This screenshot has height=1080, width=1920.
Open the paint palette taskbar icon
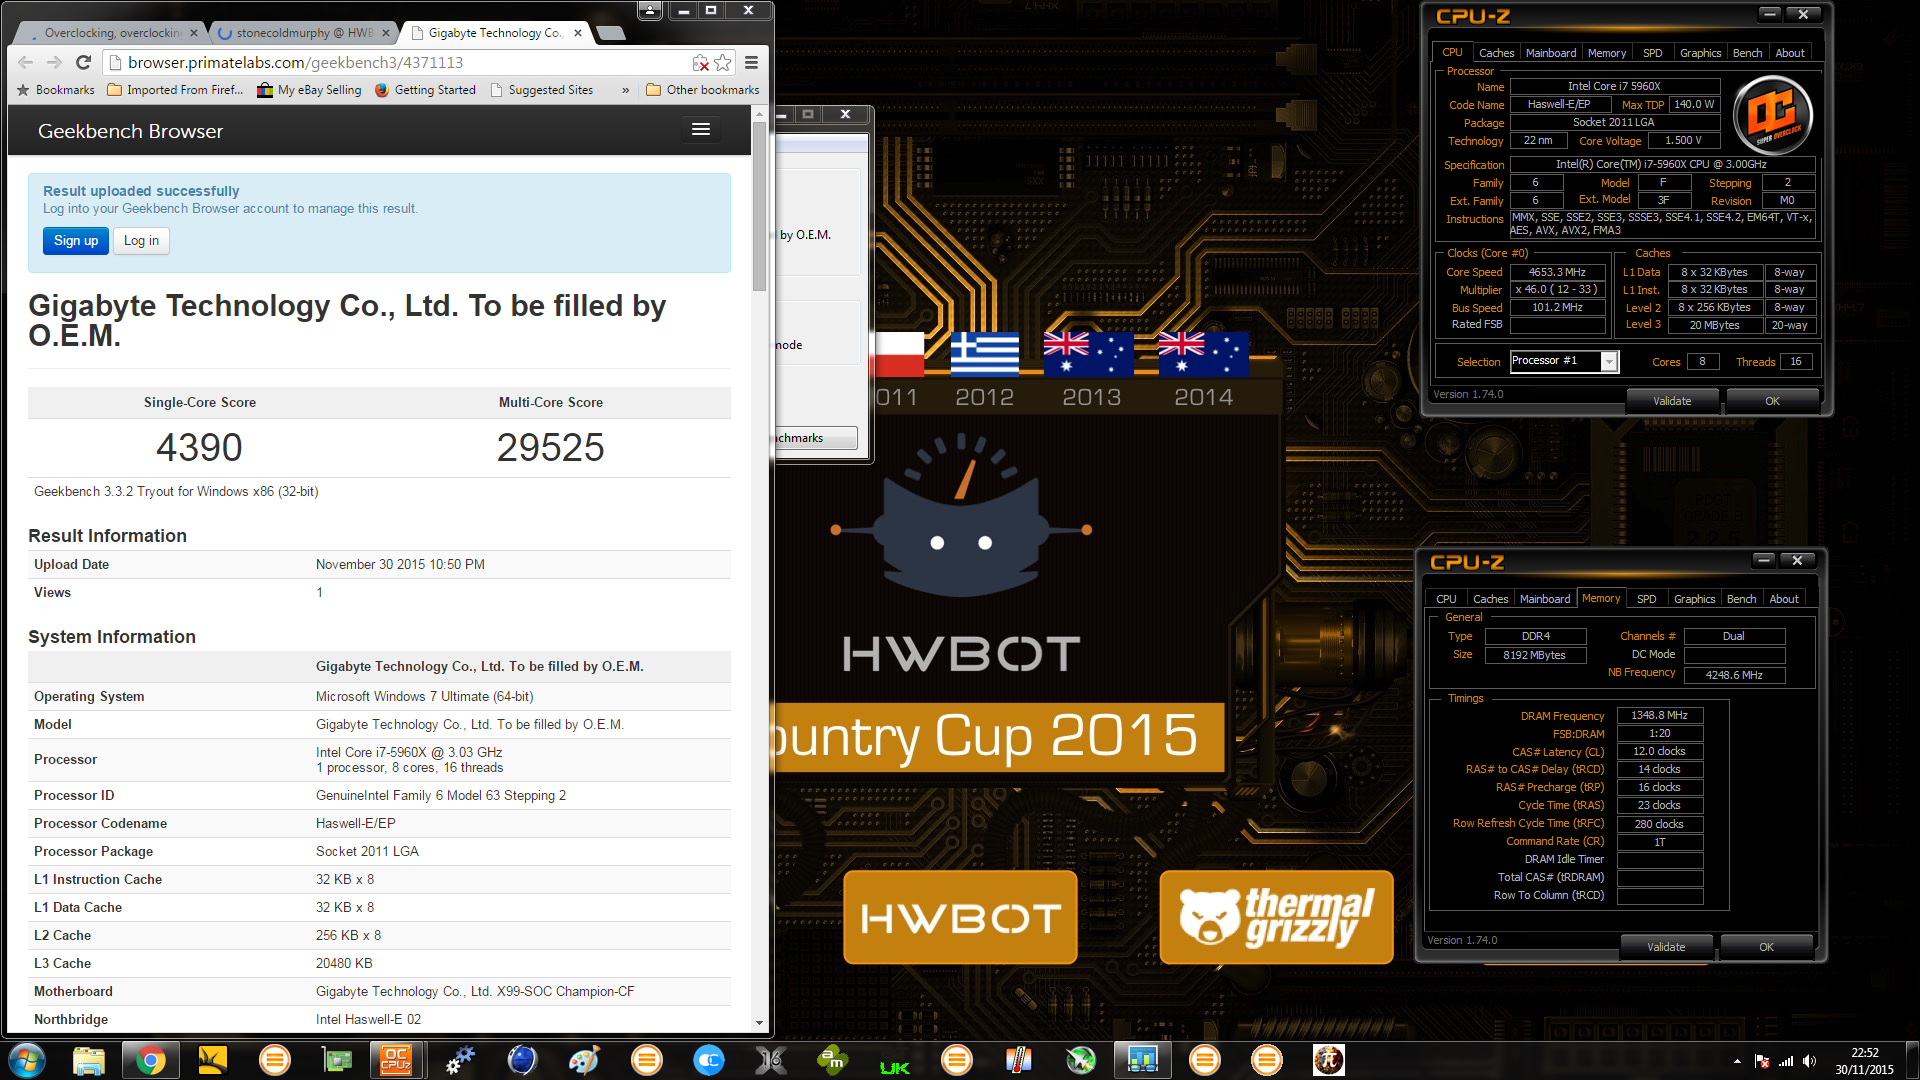tap(584, 1060)
